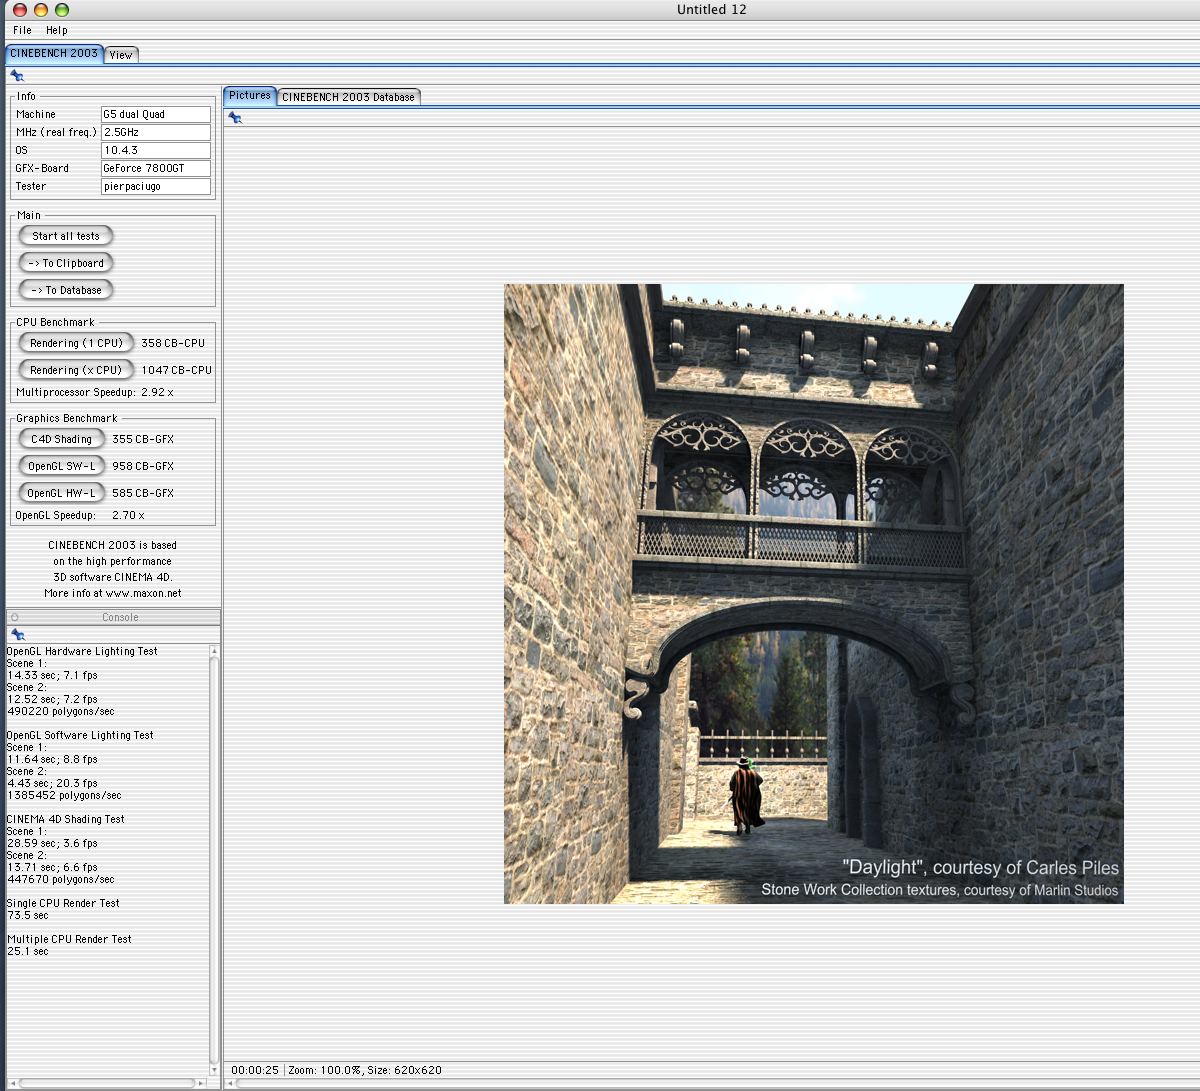
Task: Click the www.maxon.net info text
Action: (113, 593)
